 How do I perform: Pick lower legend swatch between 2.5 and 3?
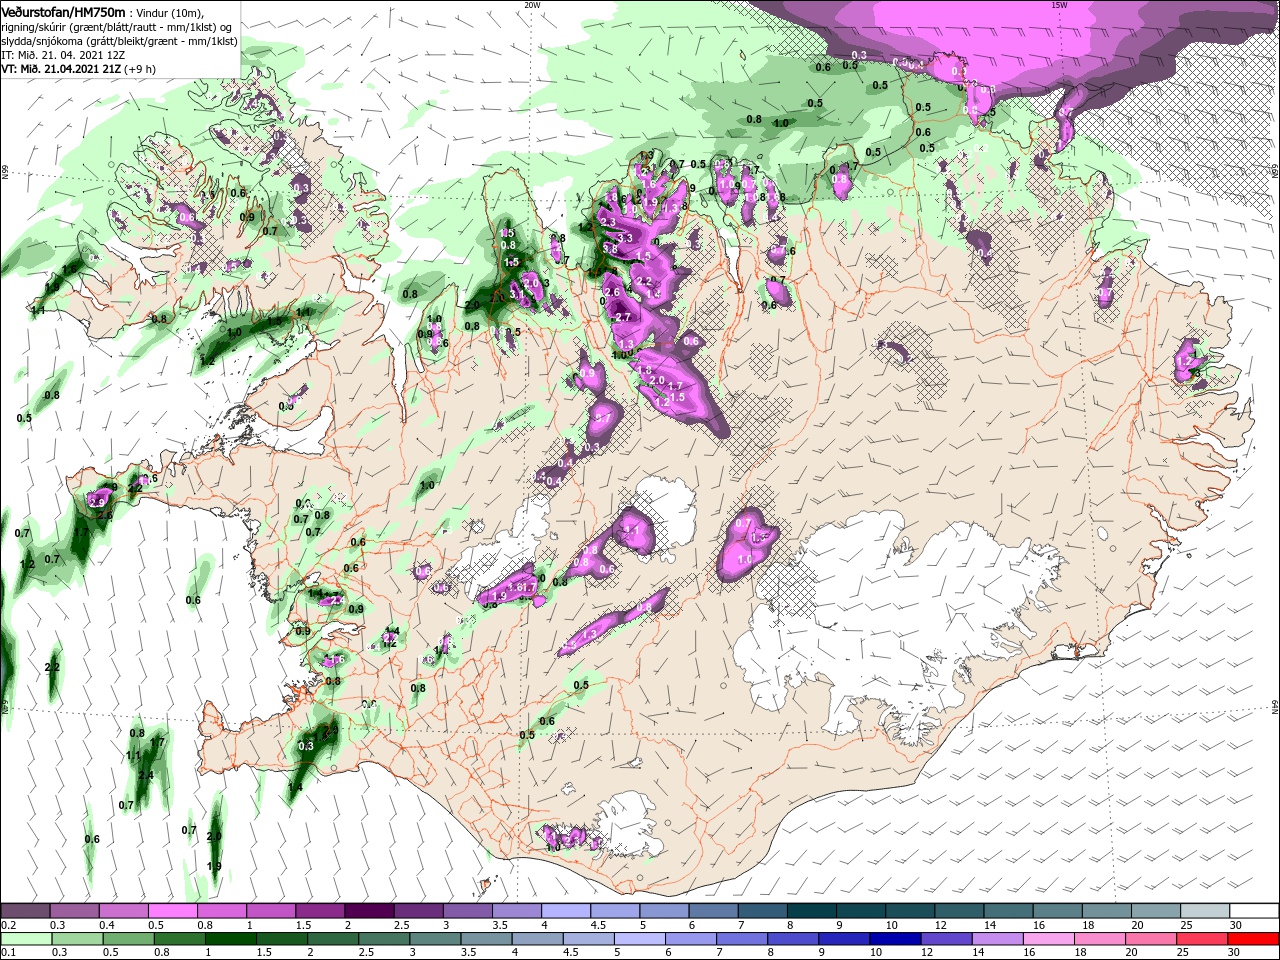pos(383,939)
